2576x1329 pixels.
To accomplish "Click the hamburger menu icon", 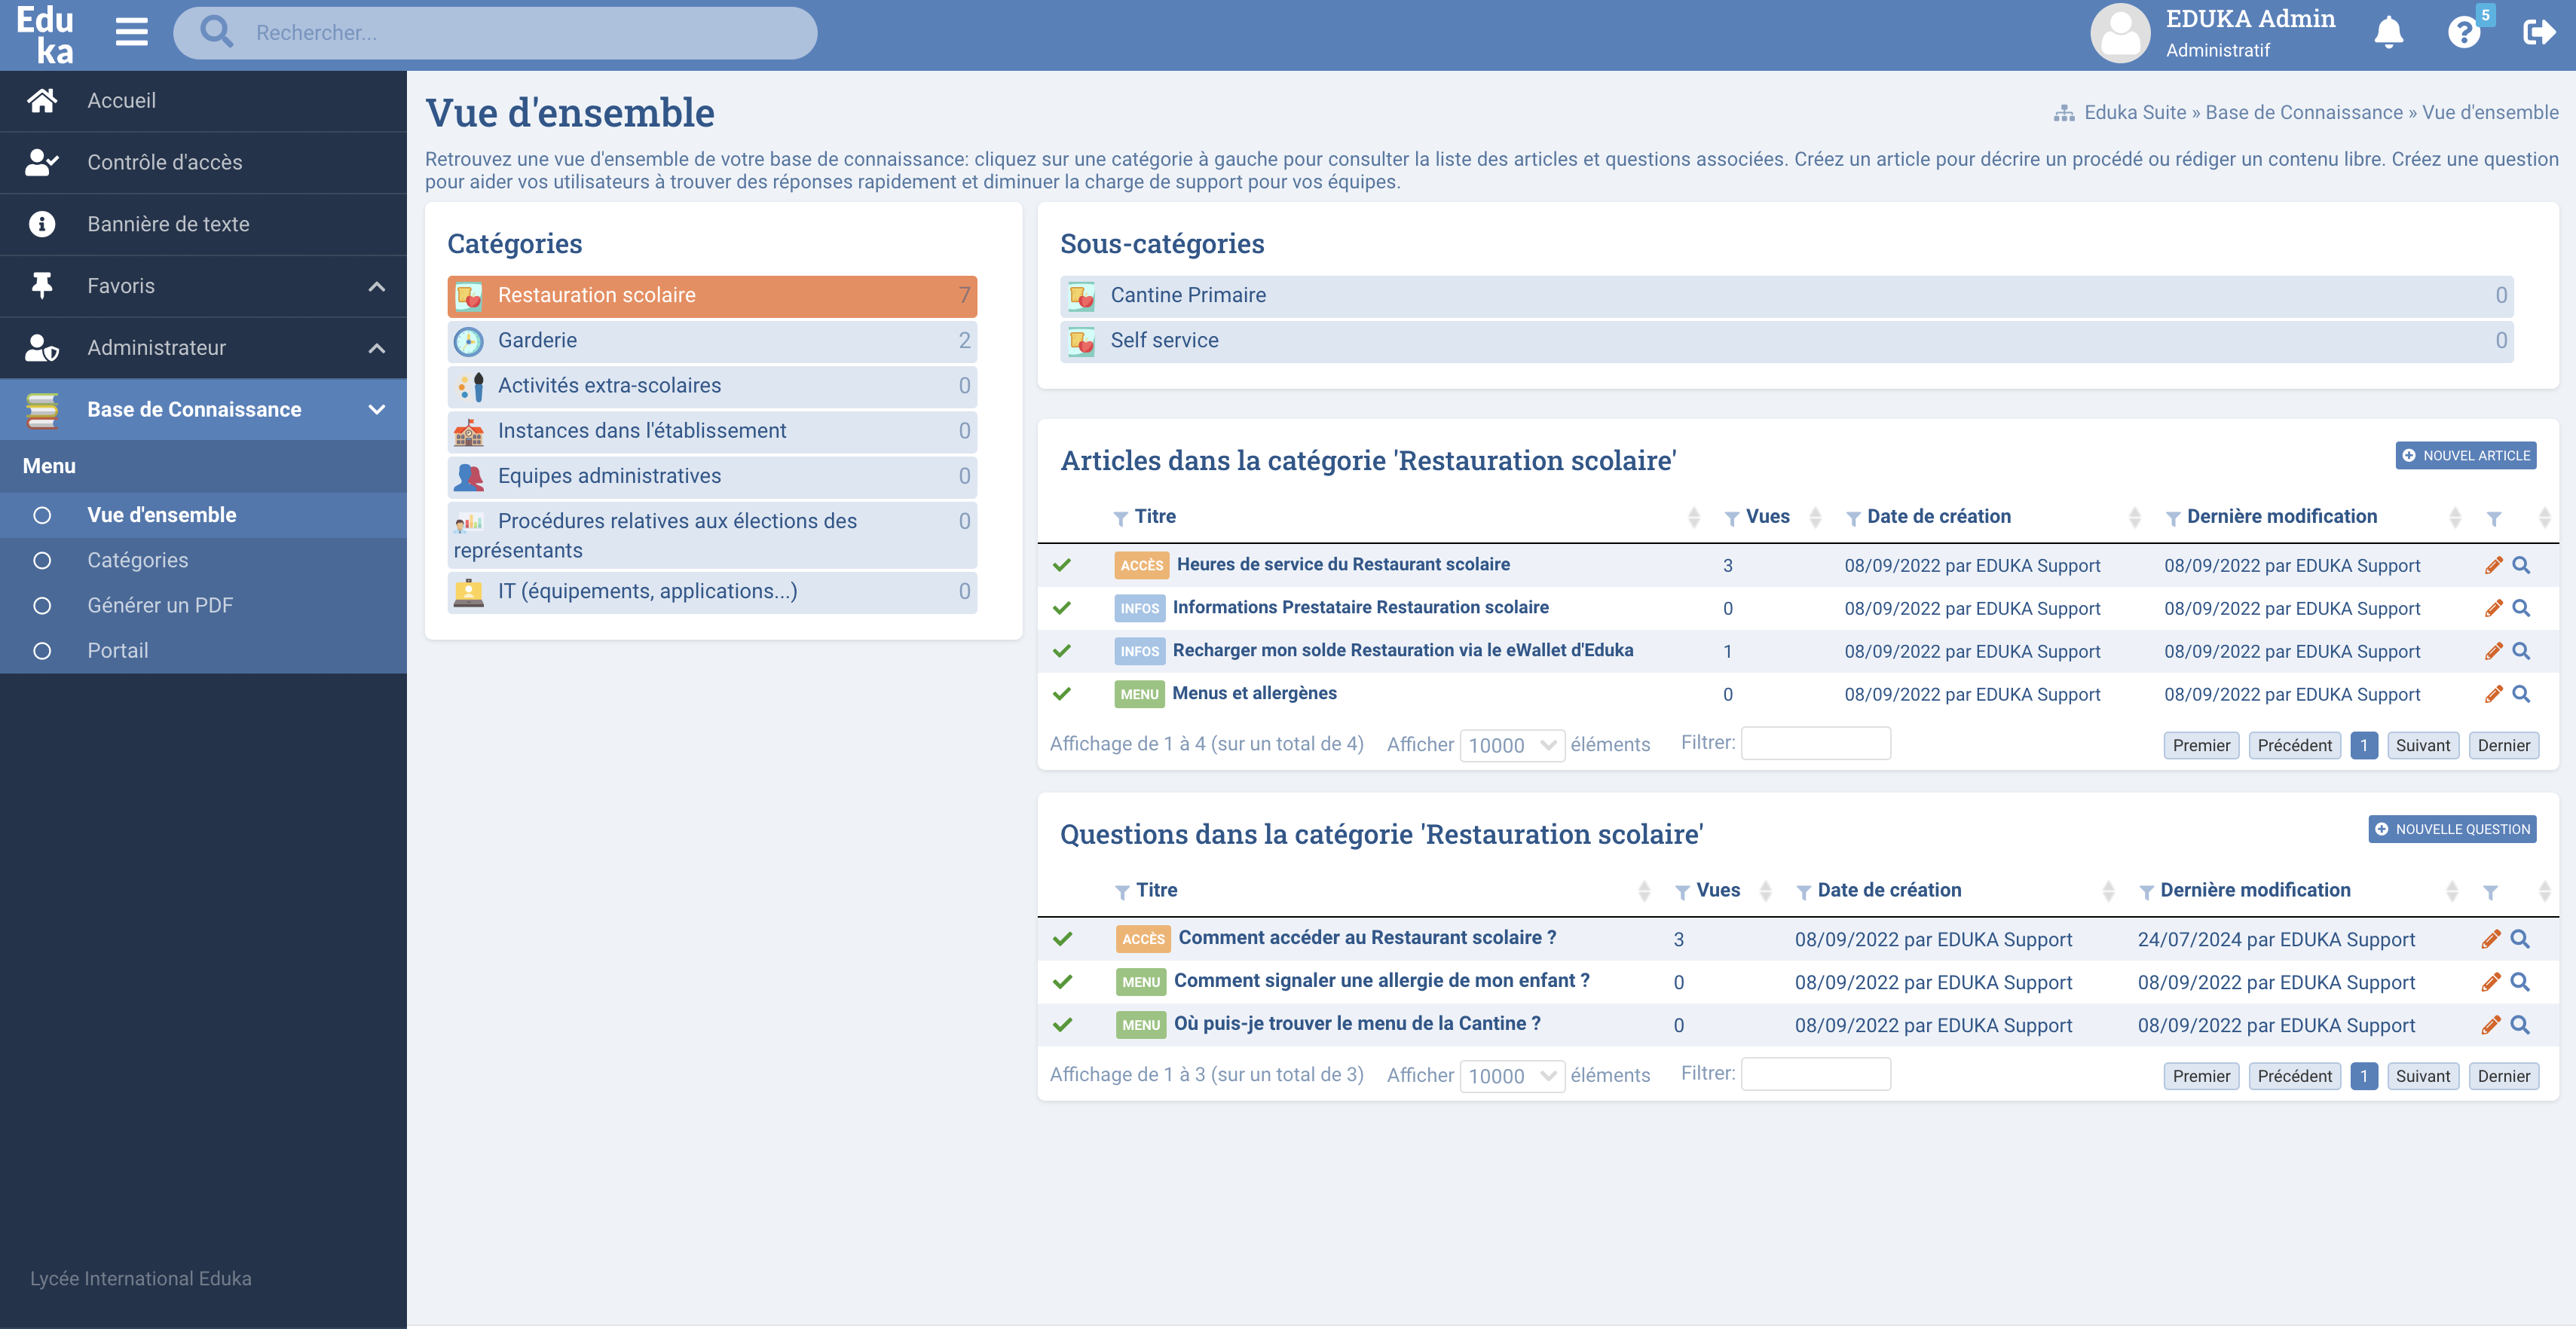I will tap(131, 32).
